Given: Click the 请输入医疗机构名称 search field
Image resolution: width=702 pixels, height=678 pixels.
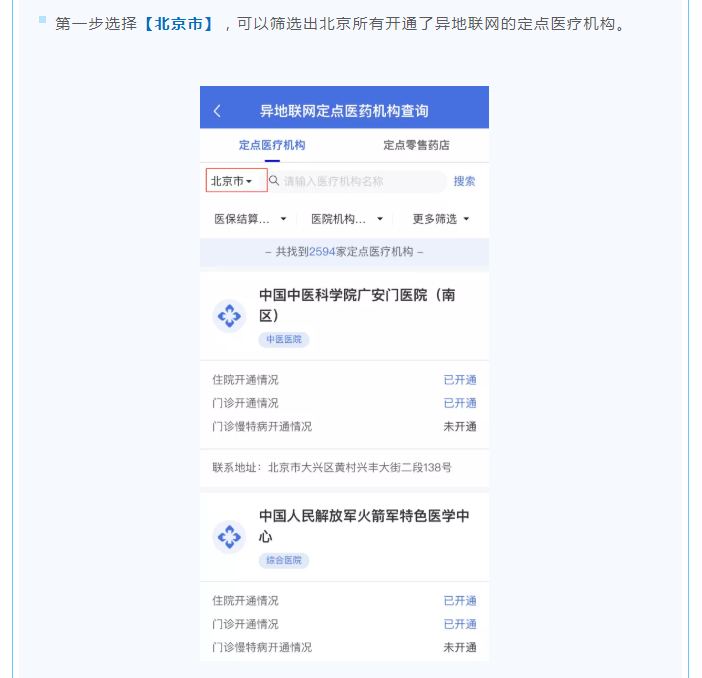Looking at the screenshot, I should click(360, 181).
